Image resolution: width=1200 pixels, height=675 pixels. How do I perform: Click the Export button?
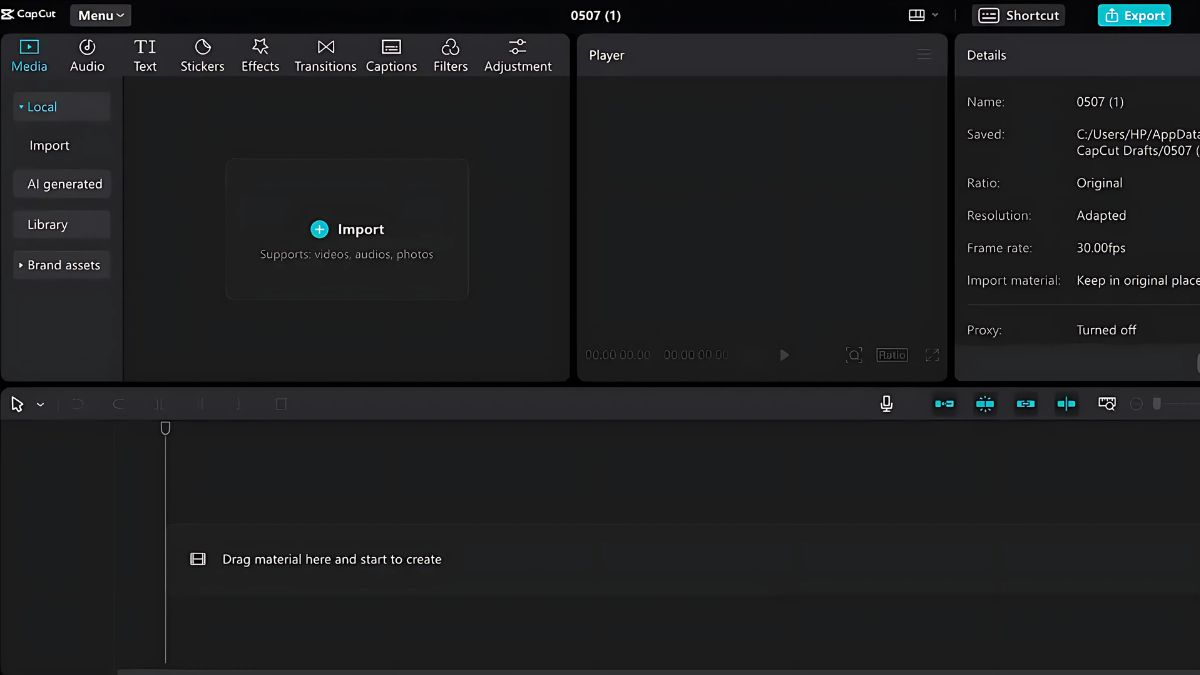[1134, 15]
